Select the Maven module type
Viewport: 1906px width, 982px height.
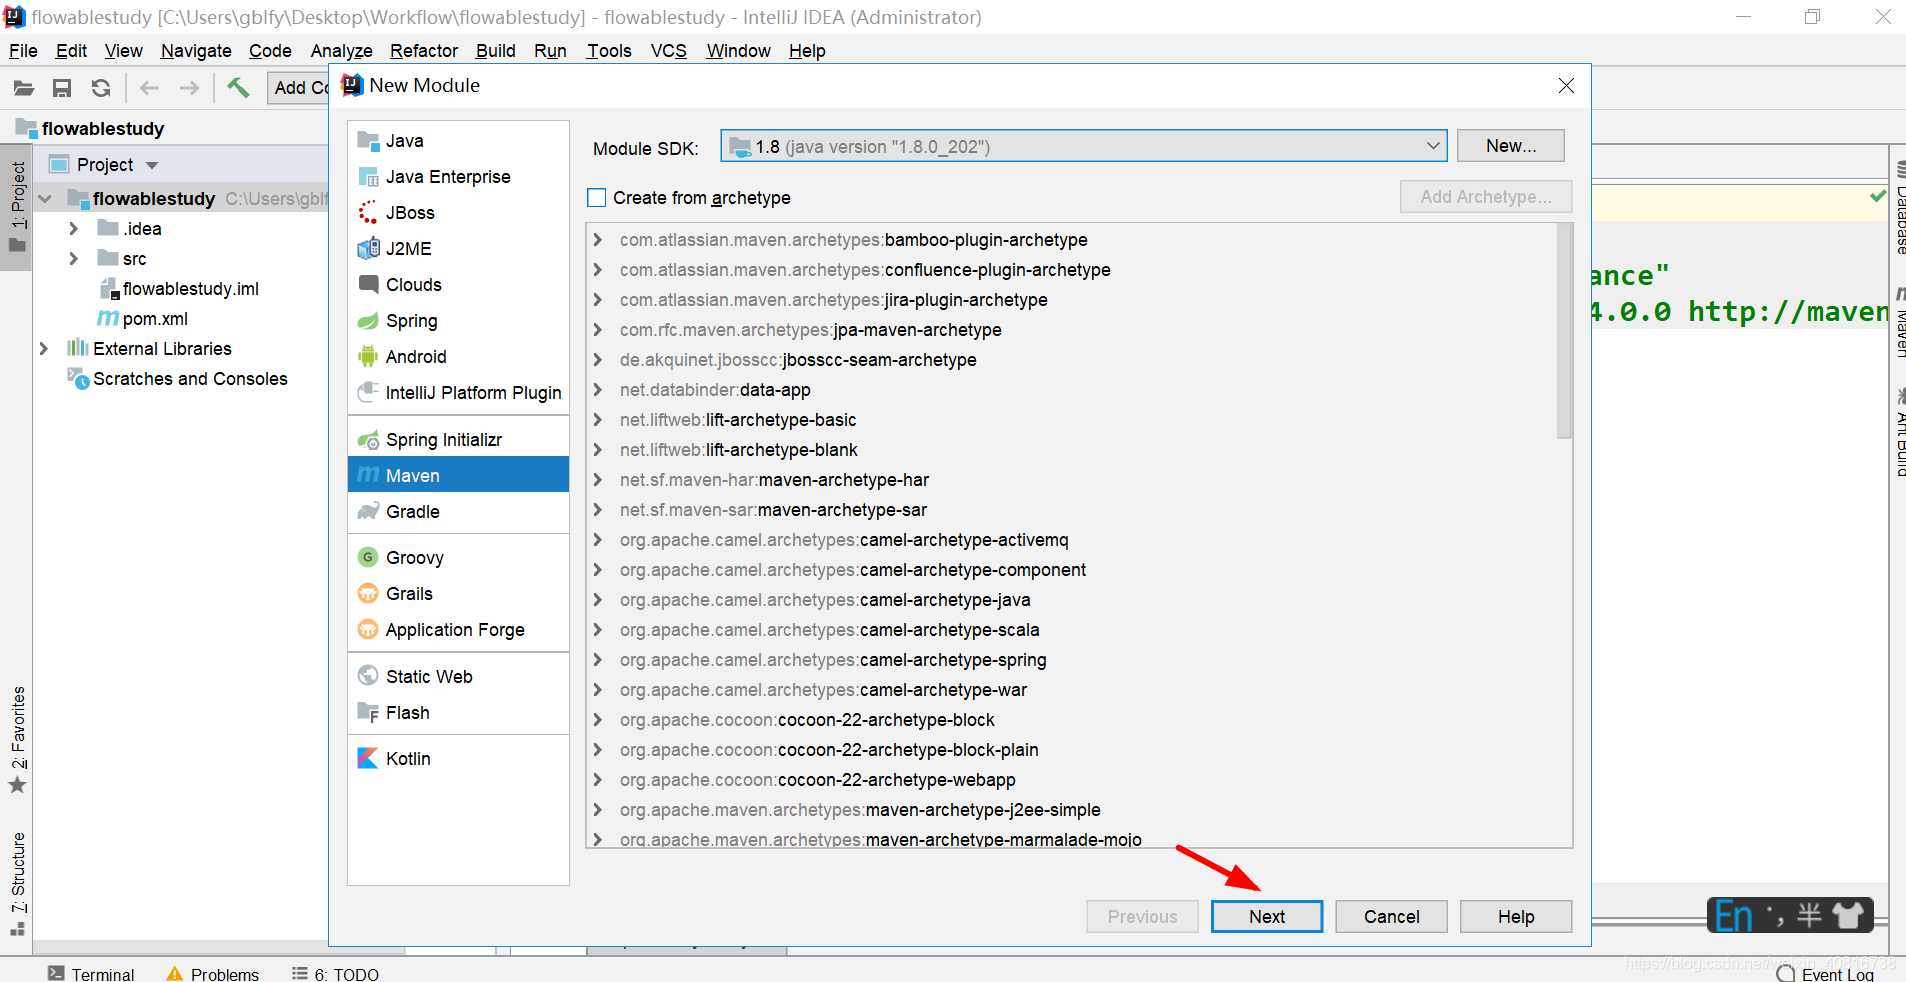tap(458, 476)
